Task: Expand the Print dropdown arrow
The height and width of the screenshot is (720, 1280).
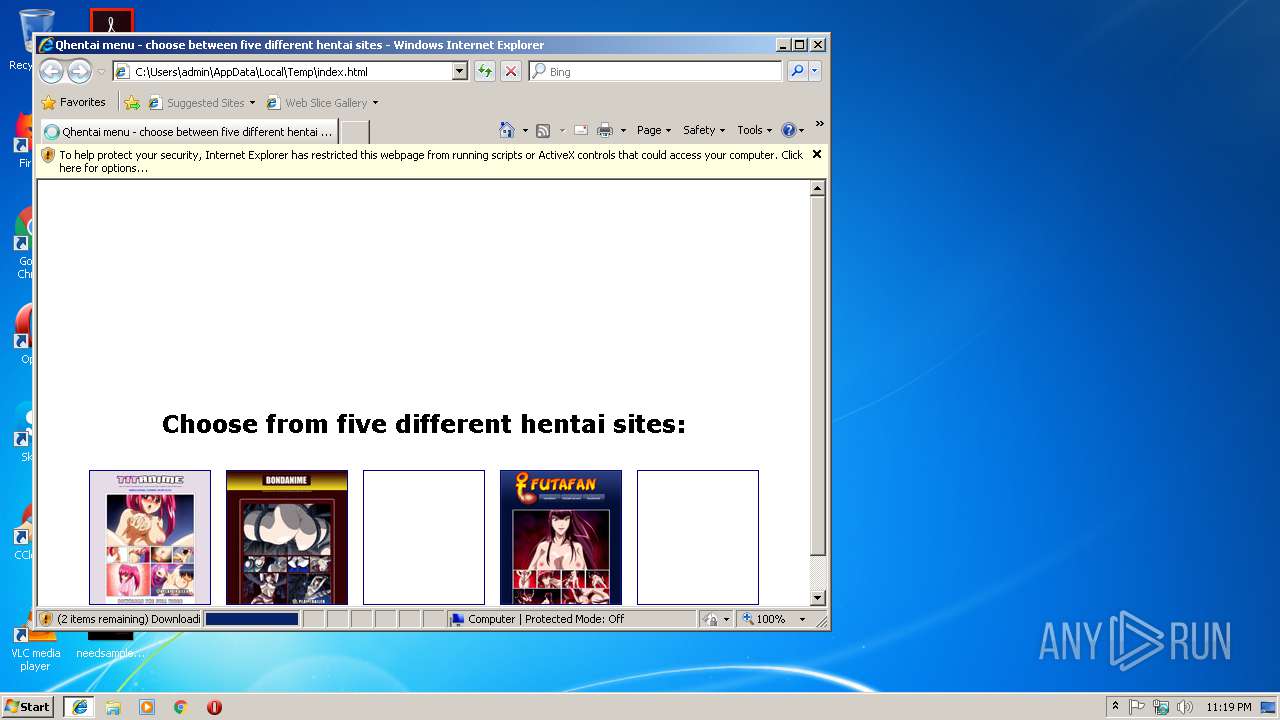Action: [623, 130]
